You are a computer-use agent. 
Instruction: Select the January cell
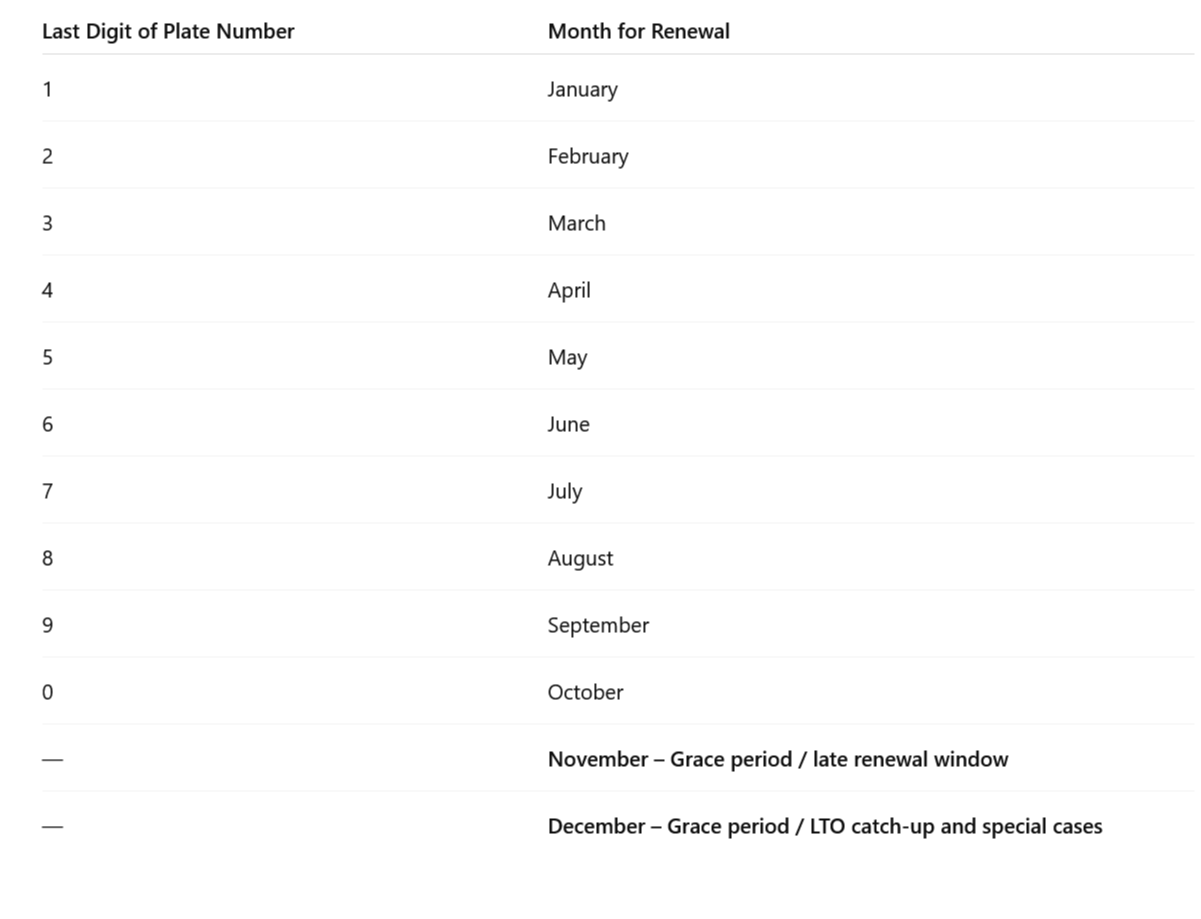coord(582,89)
